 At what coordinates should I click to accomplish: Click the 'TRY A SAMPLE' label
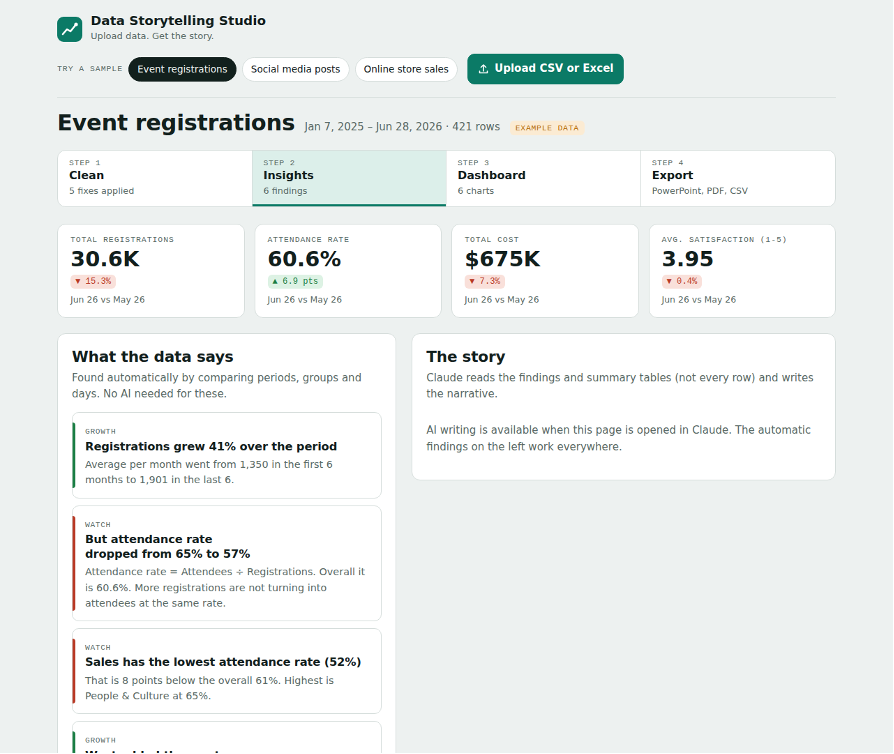coord(90,69)
